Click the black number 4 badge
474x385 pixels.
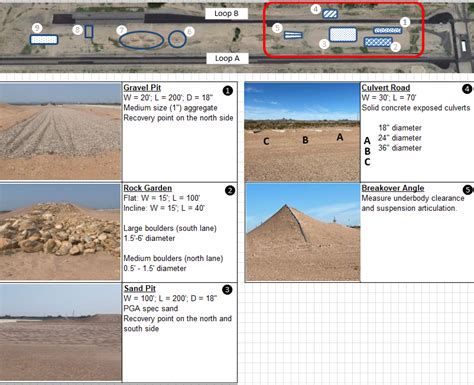click(x=467, y=89)
